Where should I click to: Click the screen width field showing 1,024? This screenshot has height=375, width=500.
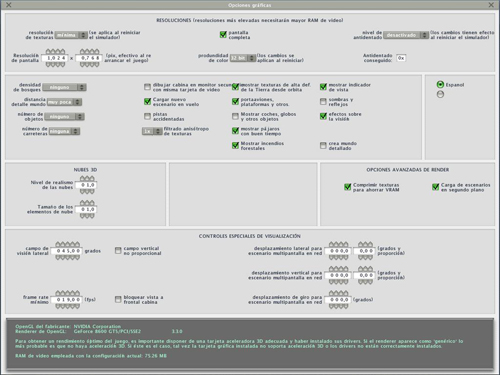55,58
